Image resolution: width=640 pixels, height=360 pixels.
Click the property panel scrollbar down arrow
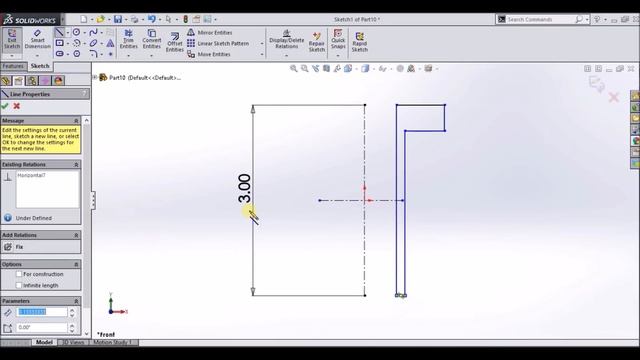(86, 333)
